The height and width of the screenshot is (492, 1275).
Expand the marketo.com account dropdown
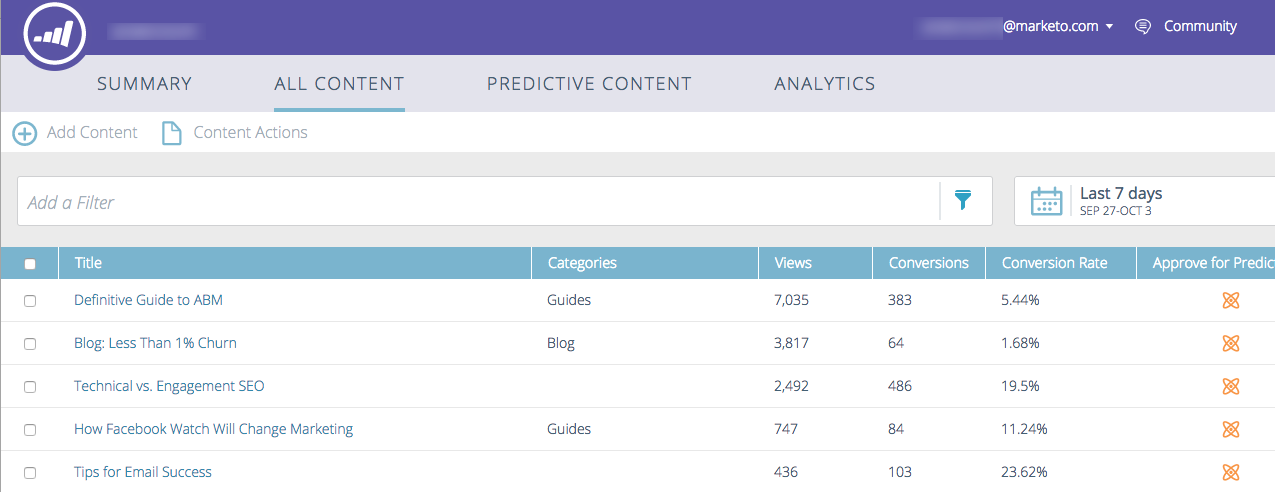(x=1109, y=27)
